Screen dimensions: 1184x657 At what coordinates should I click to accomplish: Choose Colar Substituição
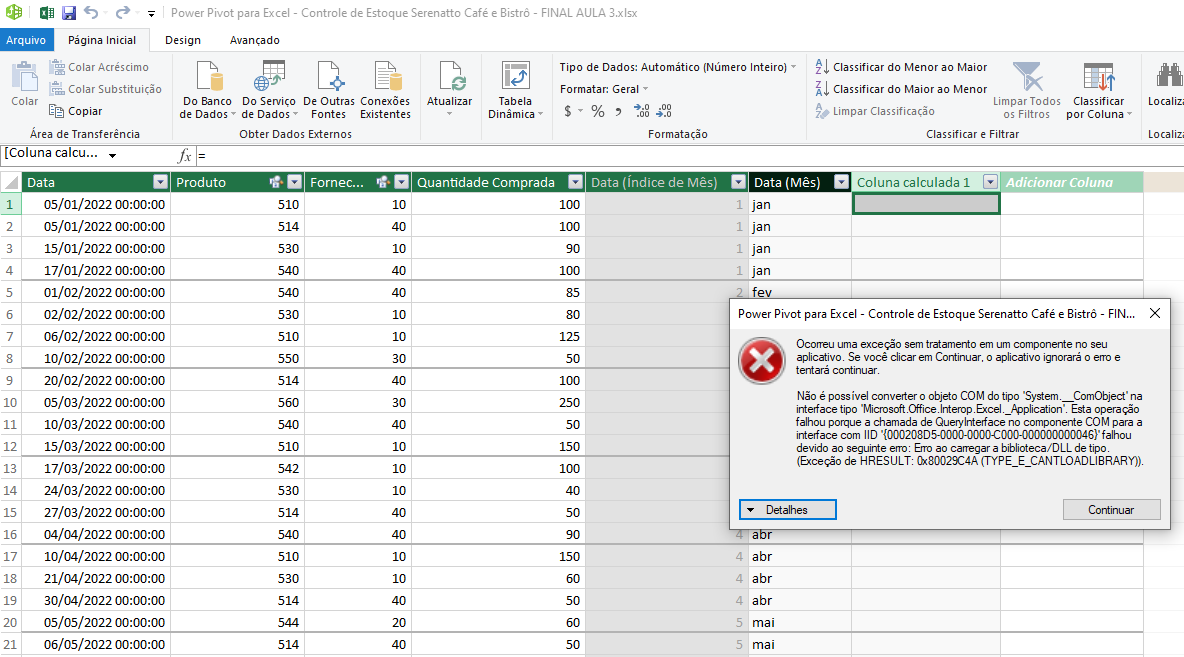point(105,89)
